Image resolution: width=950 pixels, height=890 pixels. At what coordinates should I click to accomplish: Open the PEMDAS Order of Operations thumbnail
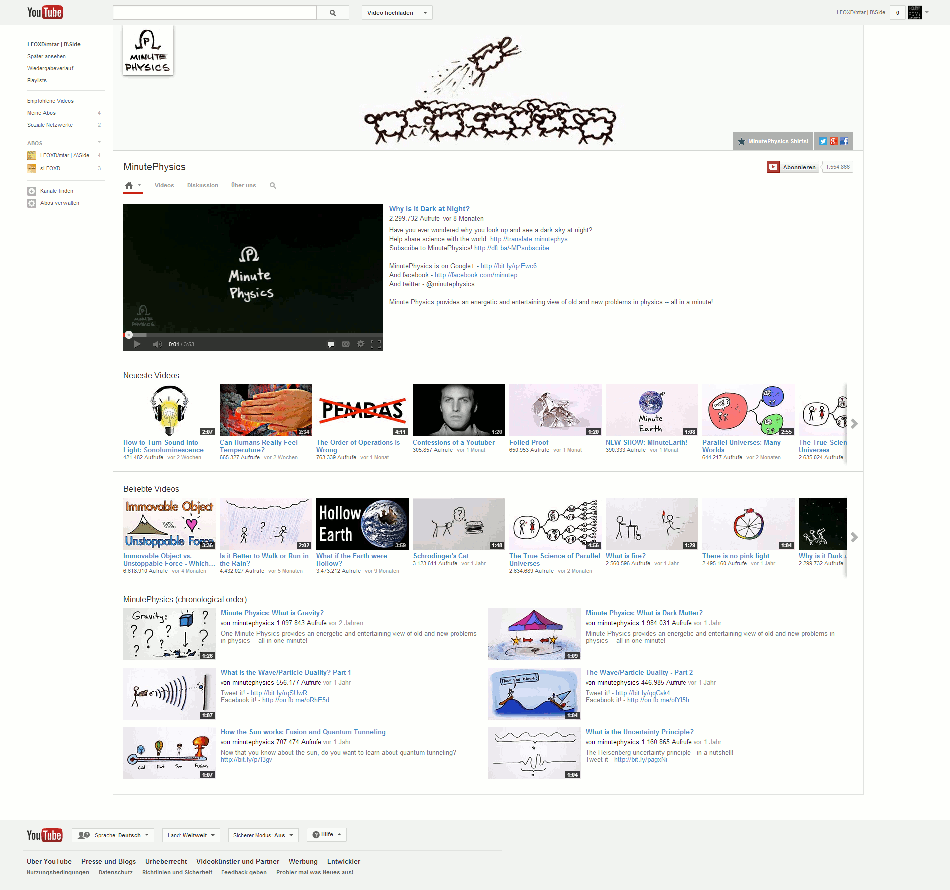tap(362, 410)
